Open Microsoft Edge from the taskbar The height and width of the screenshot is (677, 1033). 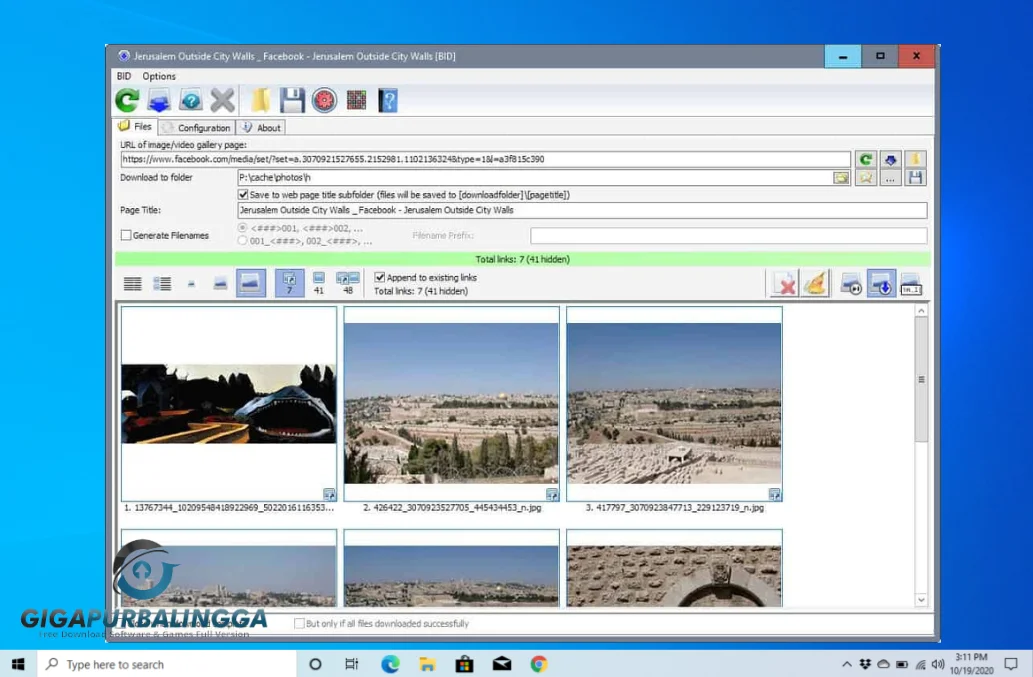tap(390, 664)
